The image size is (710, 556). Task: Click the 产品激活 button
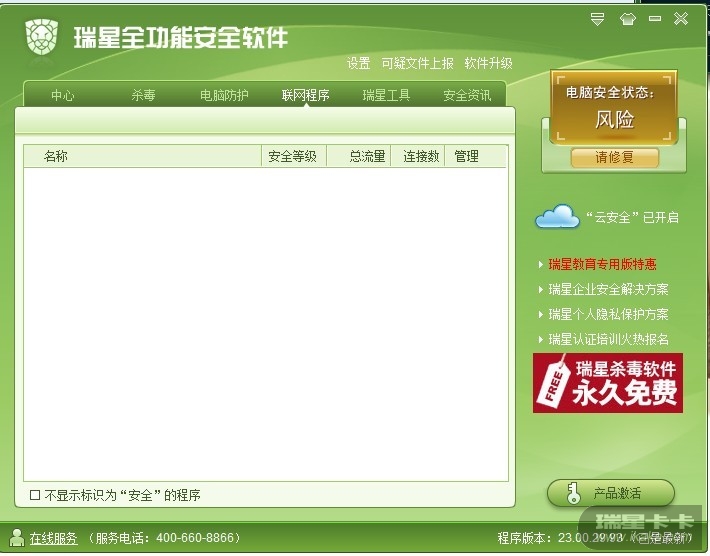point(611,493)
